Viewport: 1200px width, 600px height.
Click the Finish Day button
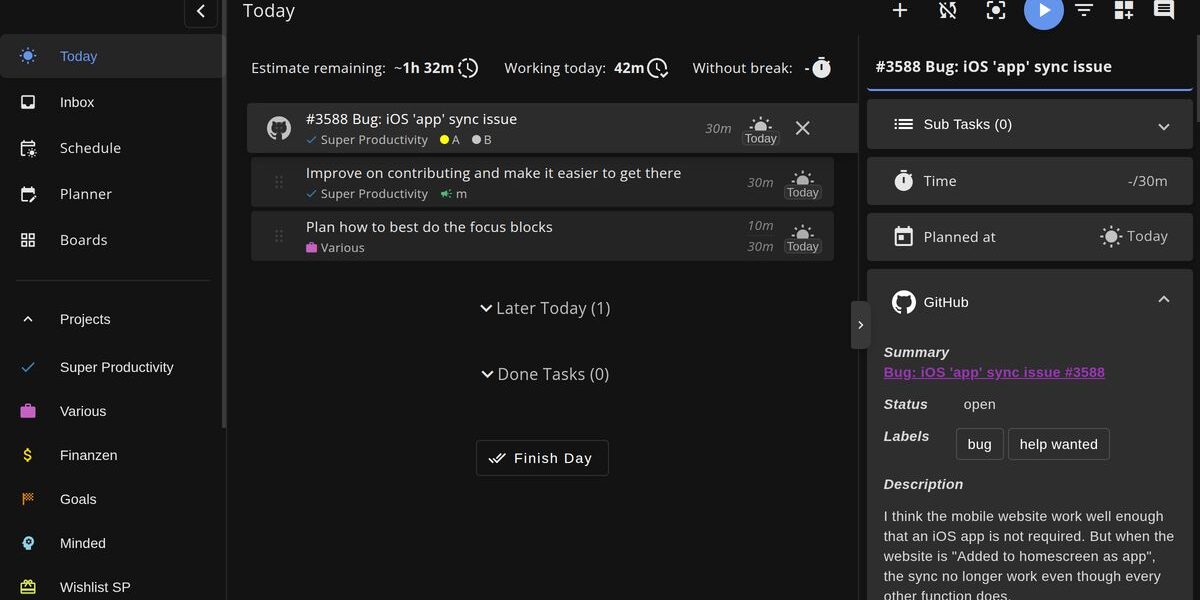pos(542,458)
